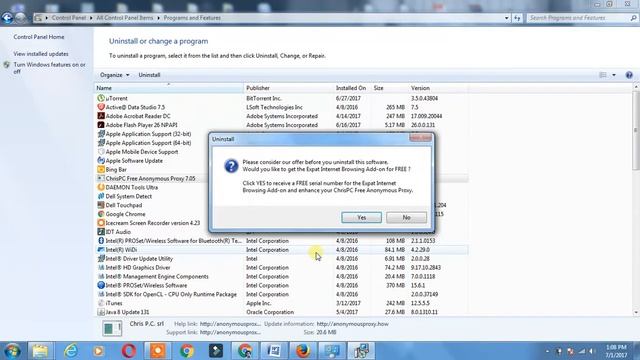The image size is (640, 360).
Task: Click the address bar refresh button
Action: tap(517, 18)
